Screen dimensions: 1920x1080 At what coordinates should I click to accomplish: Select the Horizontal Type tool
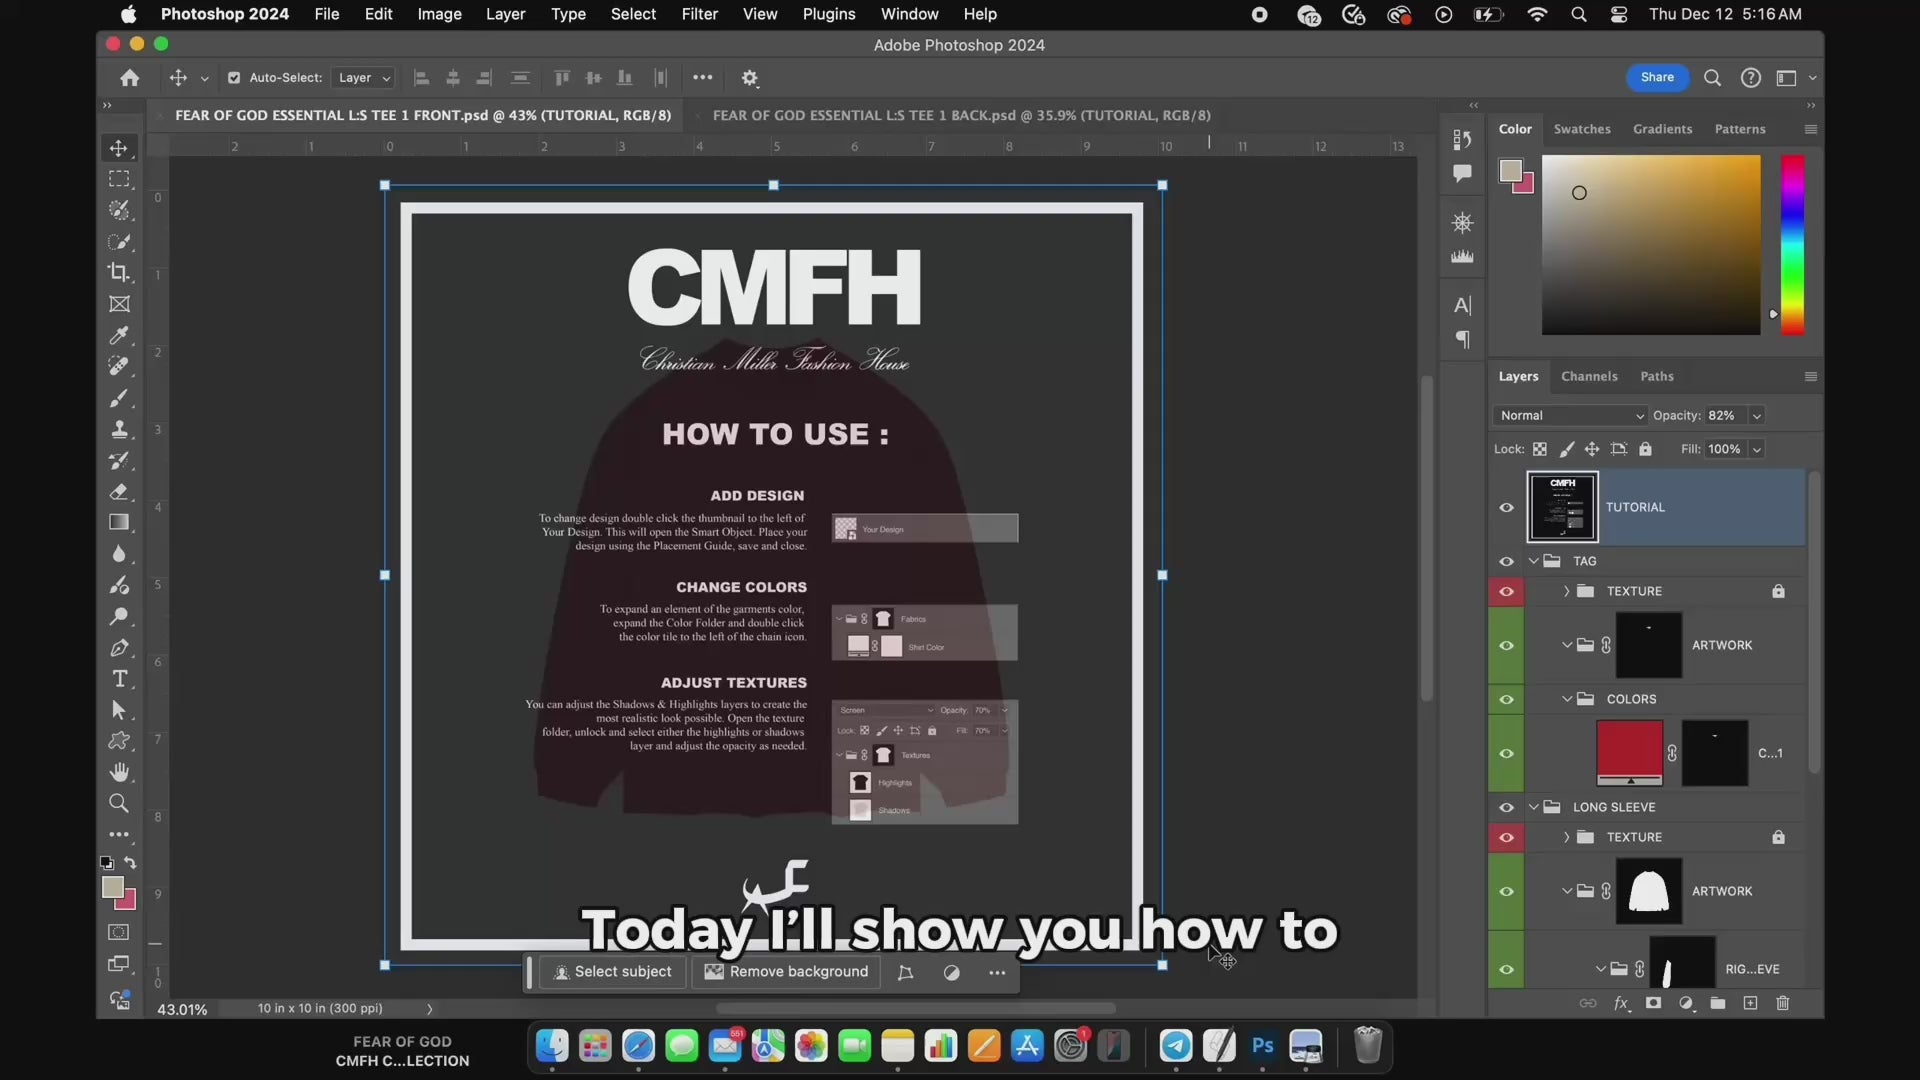pos(119,679)
